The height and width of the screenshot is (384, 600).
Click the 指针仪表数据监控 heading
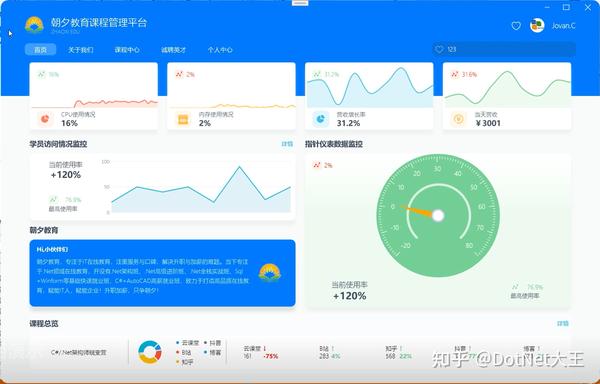point(334,144)
